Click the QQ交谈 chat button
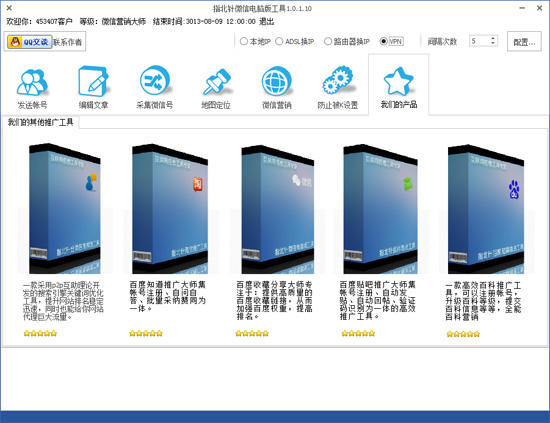Image resolution: width=550 pixels, height=423 pixels. coord(30,42)
